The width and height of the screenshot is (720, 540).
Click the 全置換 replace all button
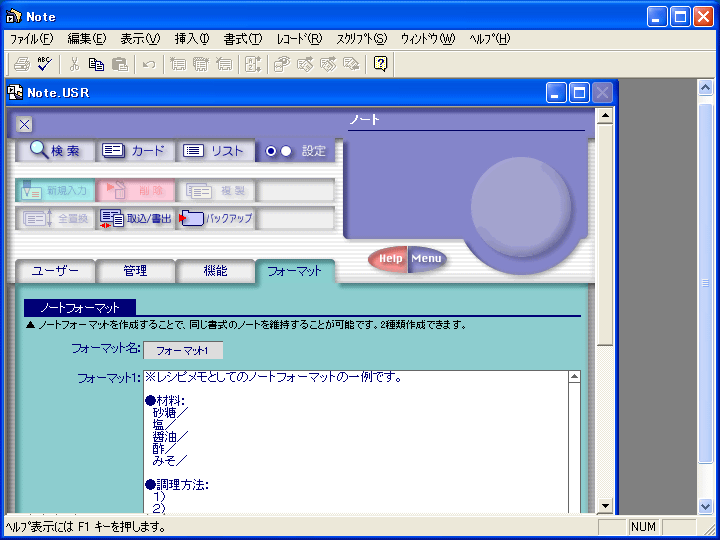tap(55, 218)
